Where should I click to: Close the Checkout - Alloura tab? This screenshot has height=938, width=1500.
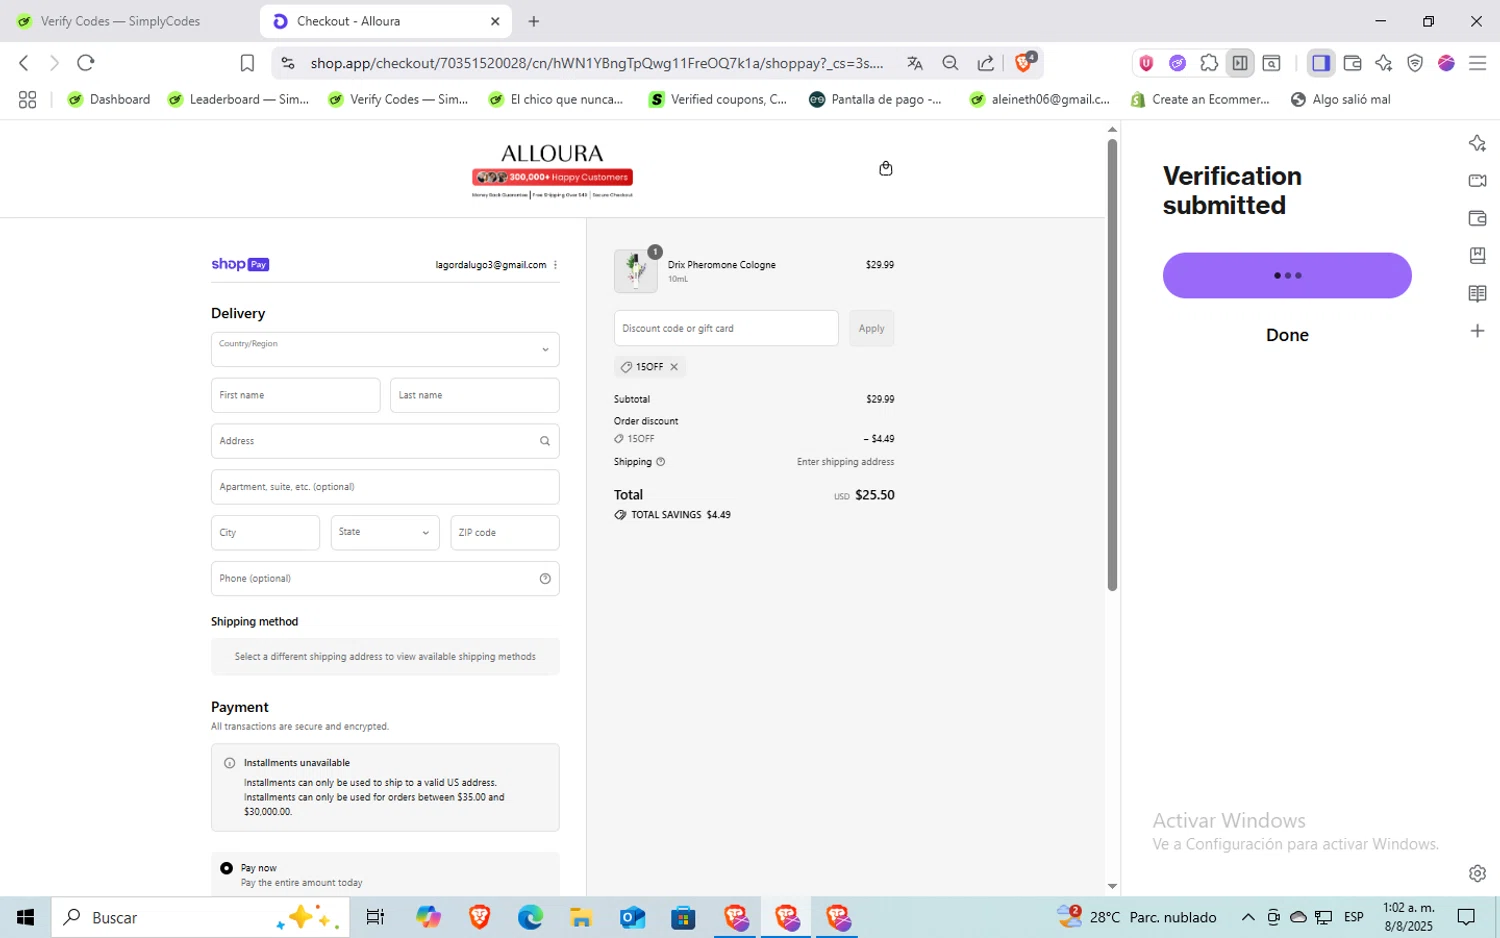[495, 21]
